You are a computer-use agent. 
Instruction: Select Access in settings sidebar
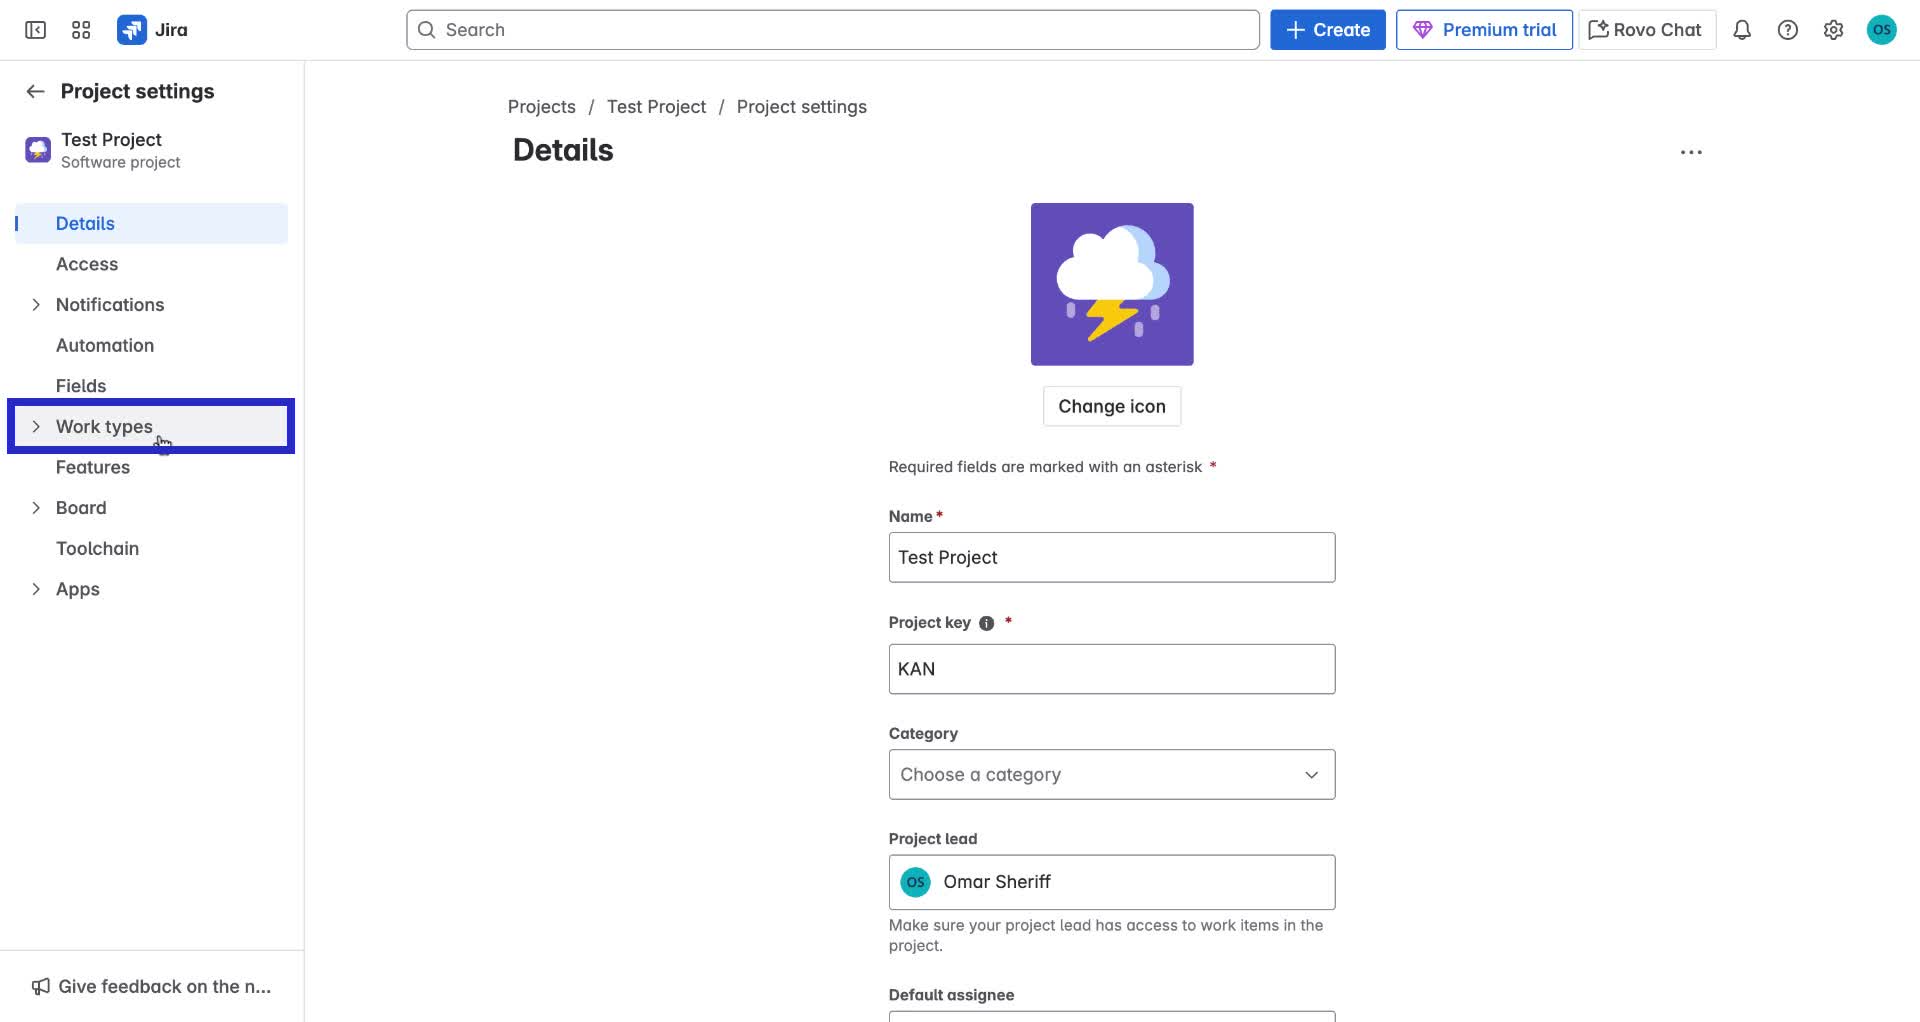click(86, 263)
